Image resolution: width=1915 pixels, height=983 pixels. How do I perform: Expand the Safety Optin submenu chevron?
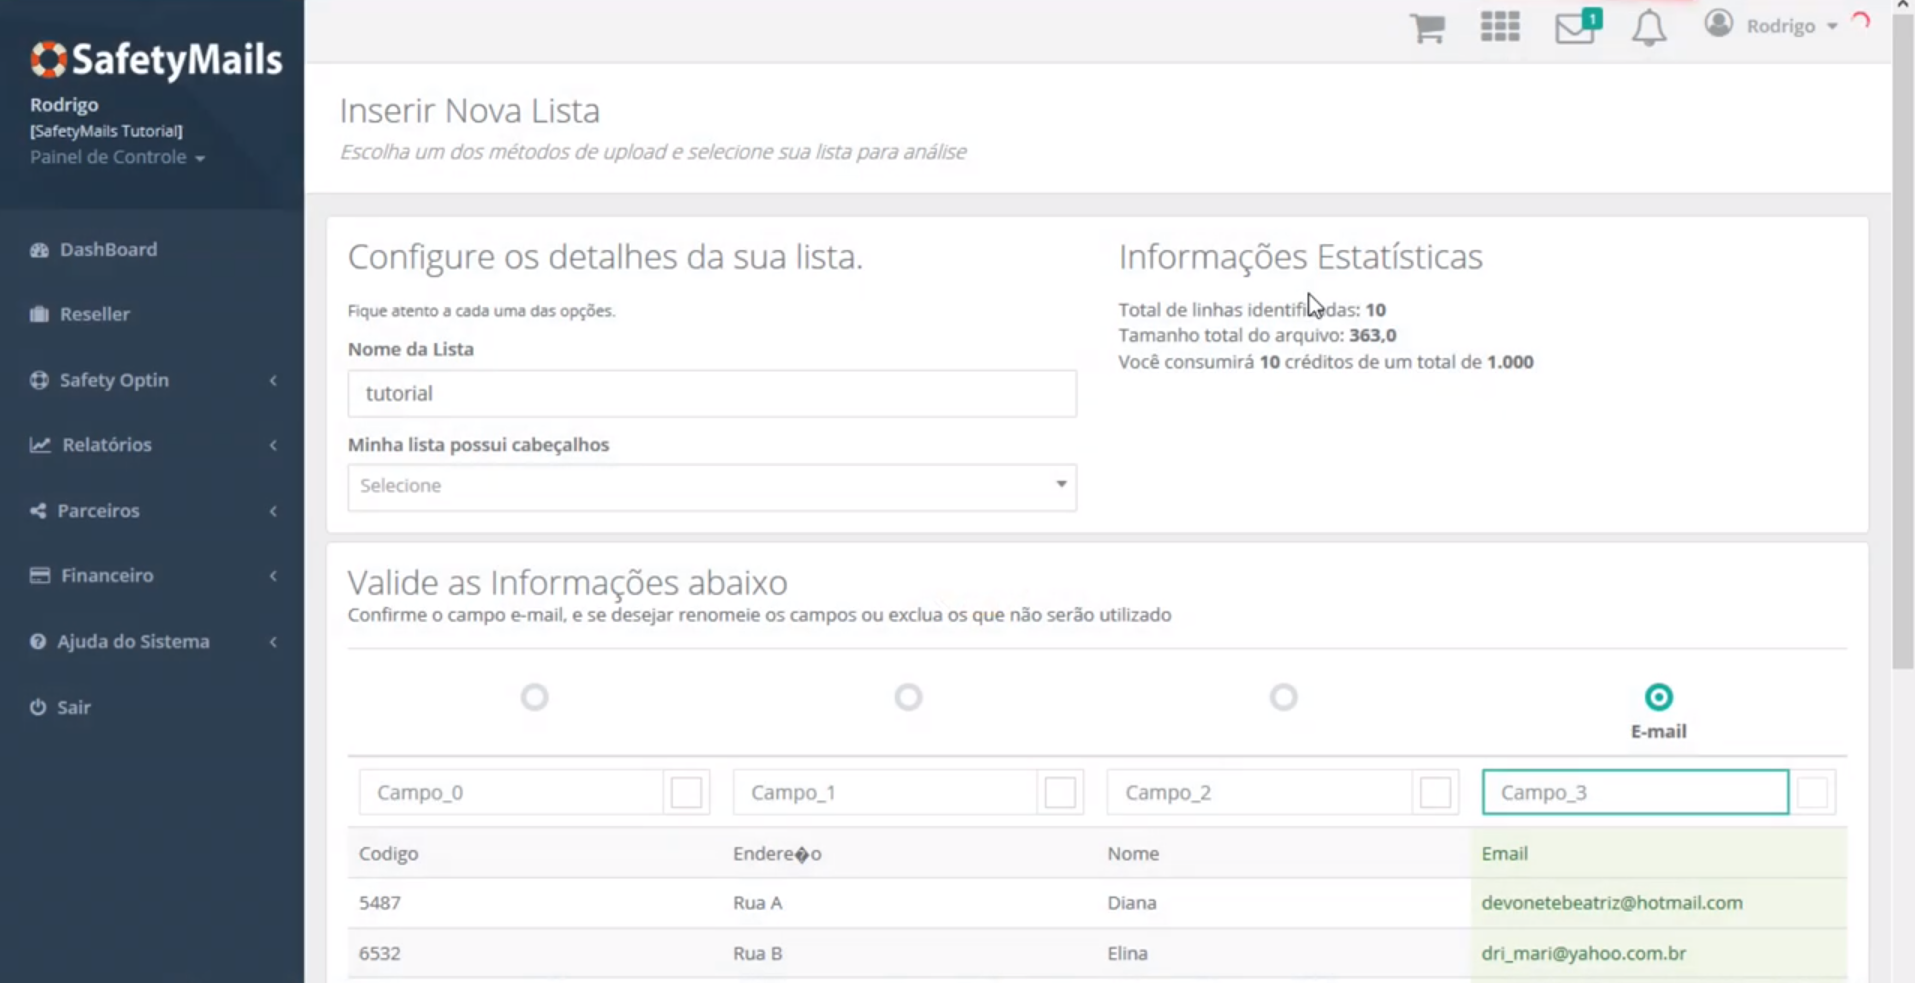coord(273,381)
